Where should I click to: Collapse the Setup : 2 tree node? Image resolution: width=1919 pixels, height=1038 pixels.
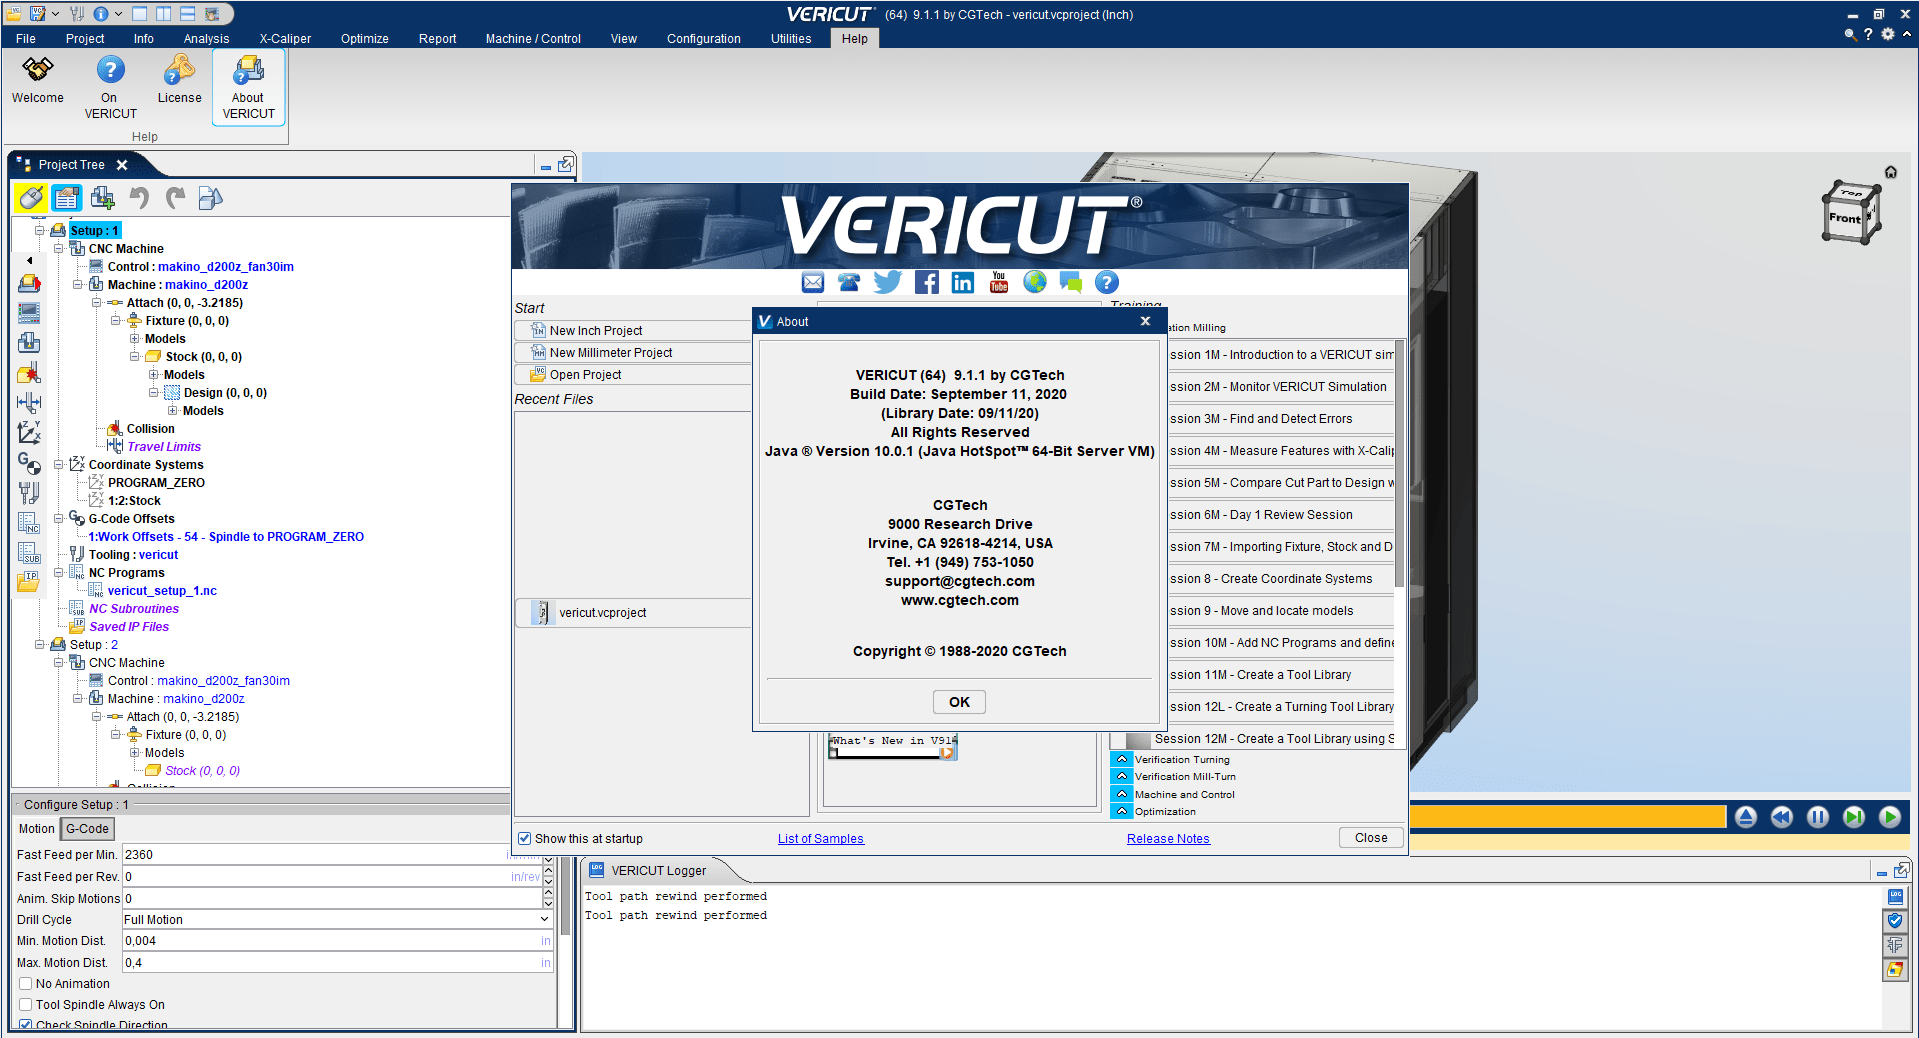point(40,645)
